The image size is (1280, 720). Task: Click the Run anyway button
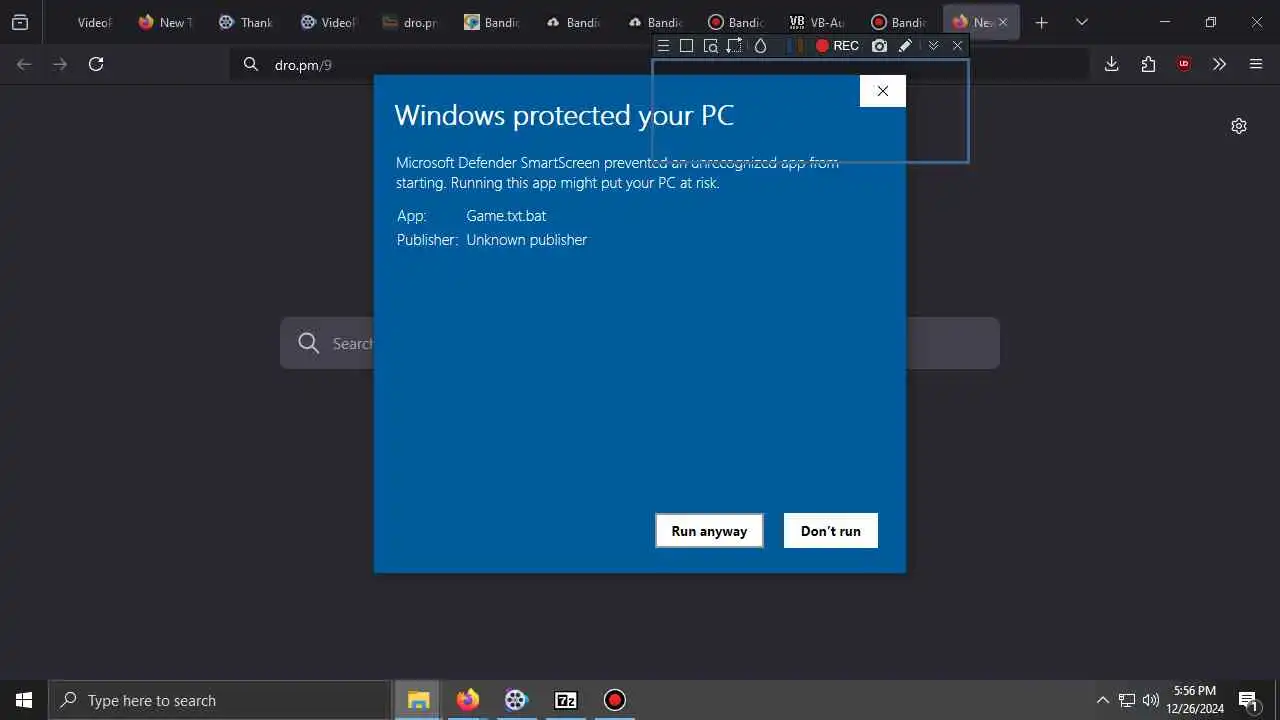709,531
